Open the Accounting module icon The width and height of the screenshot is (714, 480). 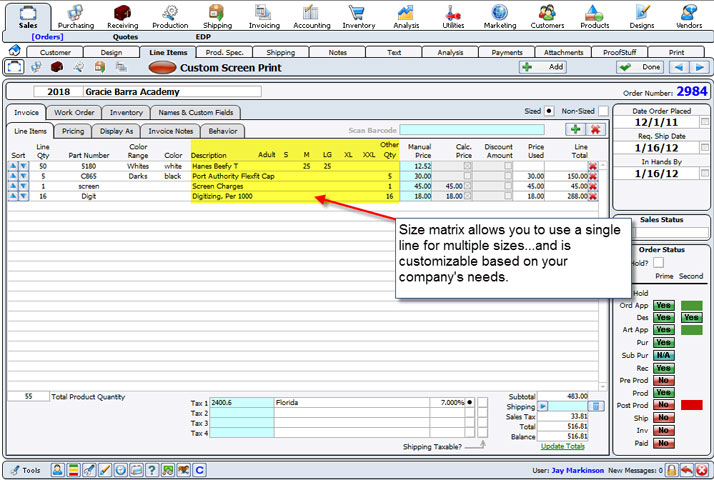[x=311, y=17]
